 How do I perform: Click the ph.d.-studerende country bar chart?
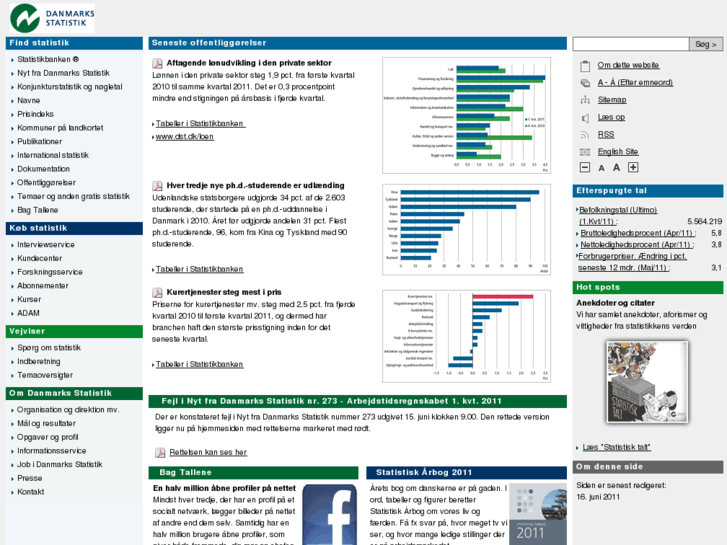click(x=466, y=230)
